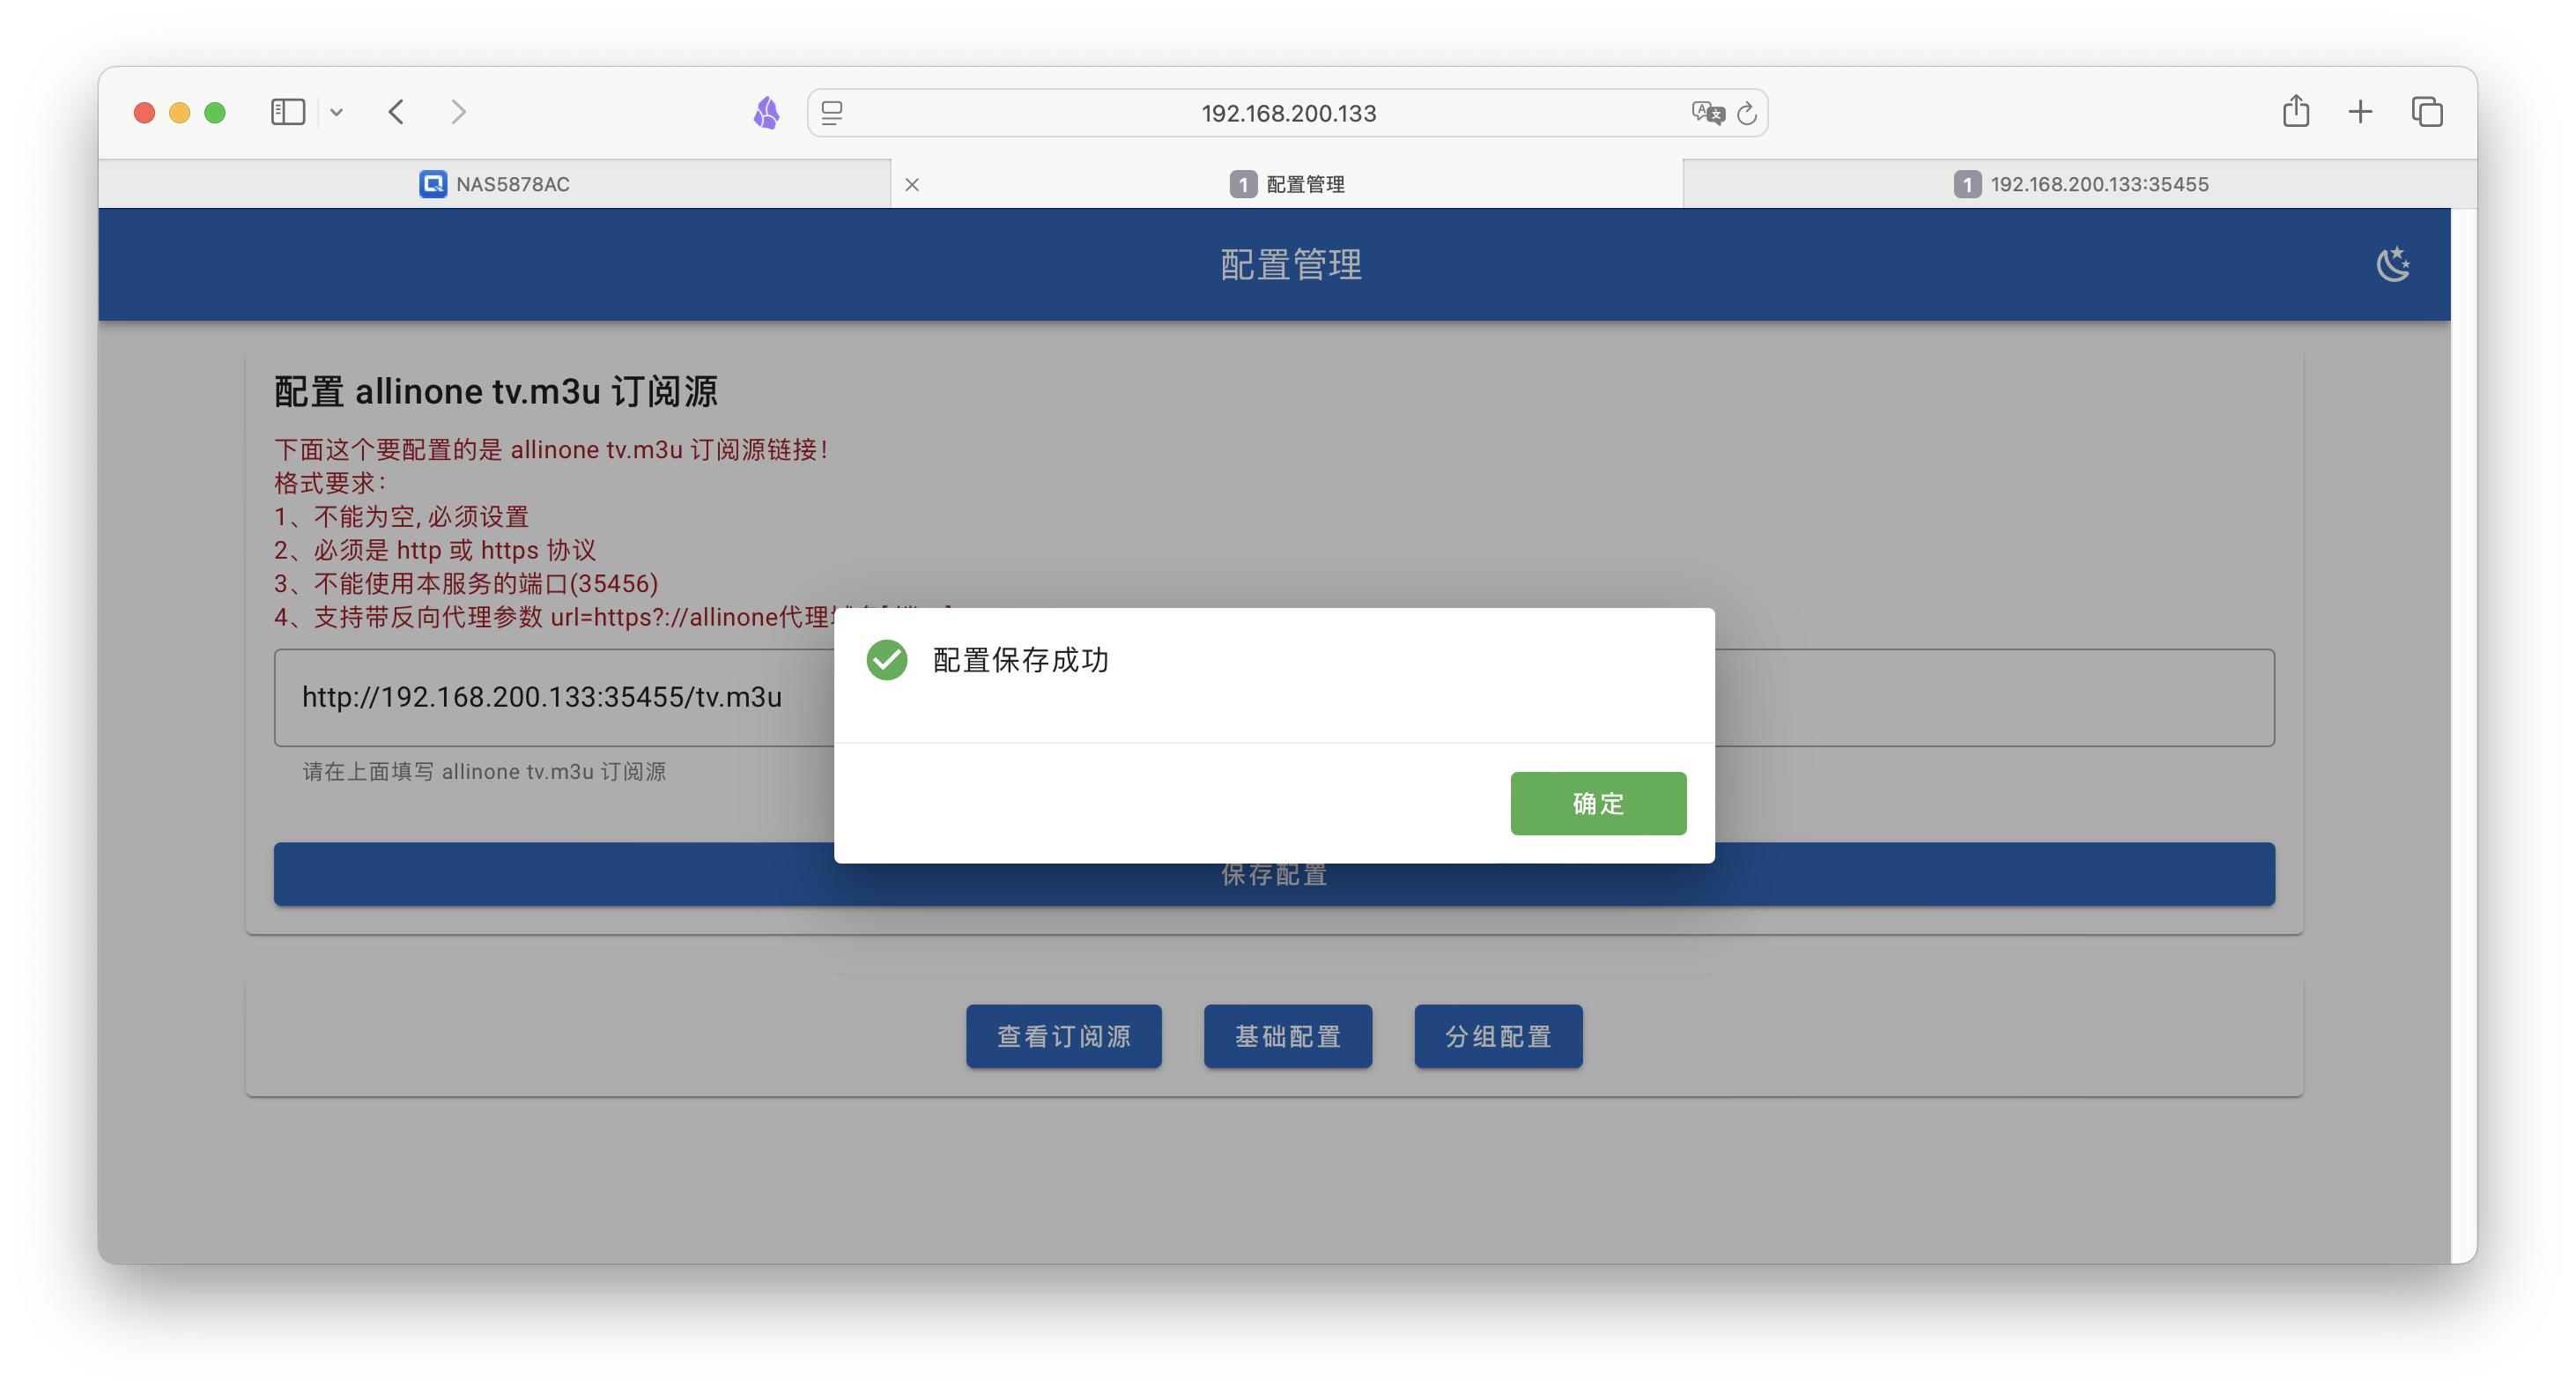The image size is (2576, 1394).
Task: Click the page settings icon in address bar
Action: 831,112
